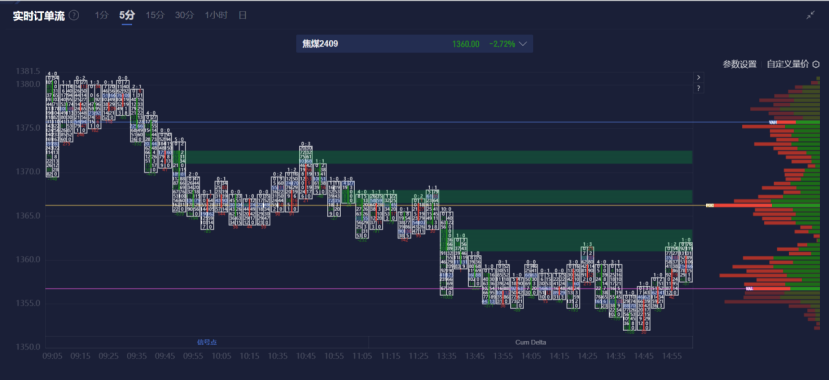Image resolution: width=829 pixels, height=380 pixels.
Task: Select the 1小时 timeframe tab
Action: pos(216,15)
